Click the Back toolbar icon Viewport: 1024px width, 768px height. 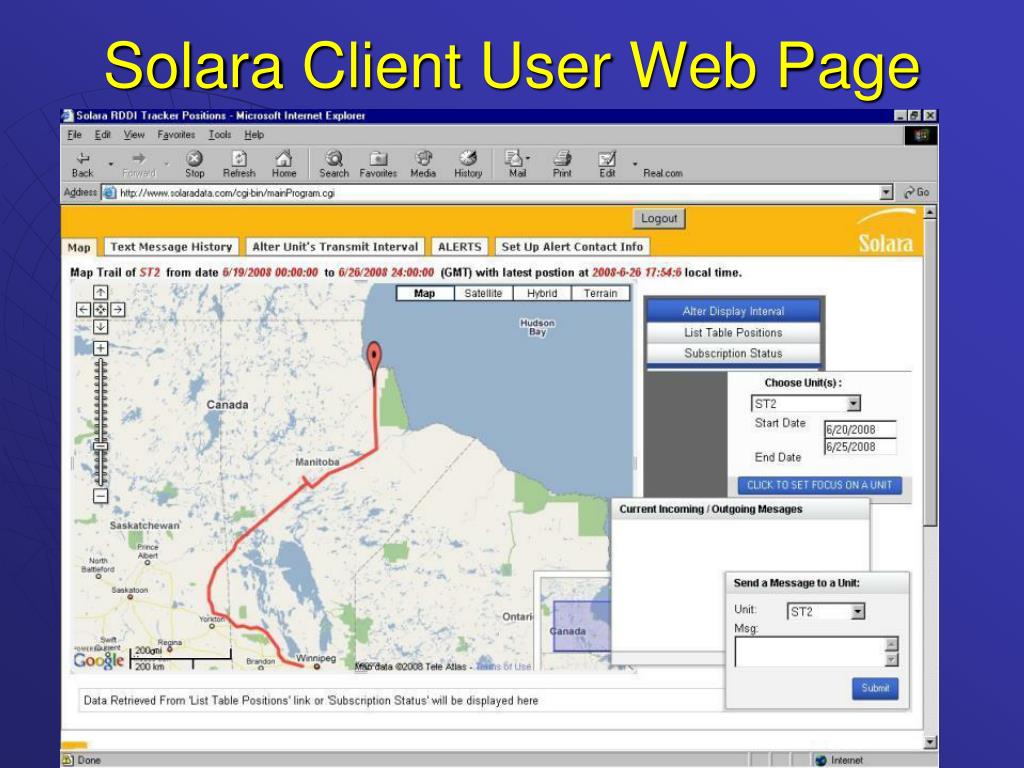click(x=83, y=164)
